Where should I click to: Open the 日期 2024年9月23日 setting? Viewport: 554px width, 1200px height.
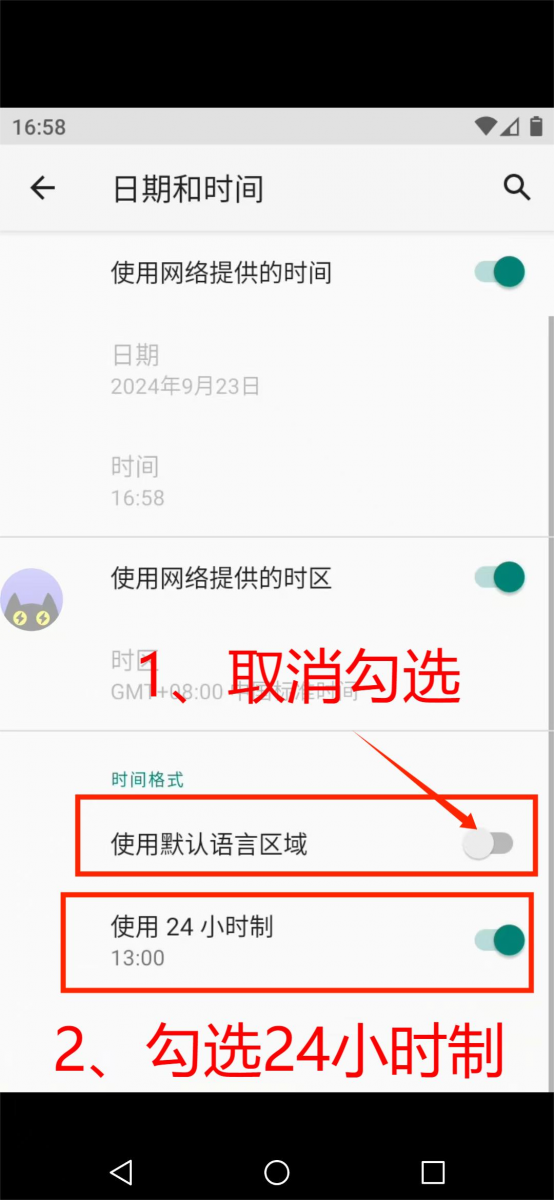(277, 369)
